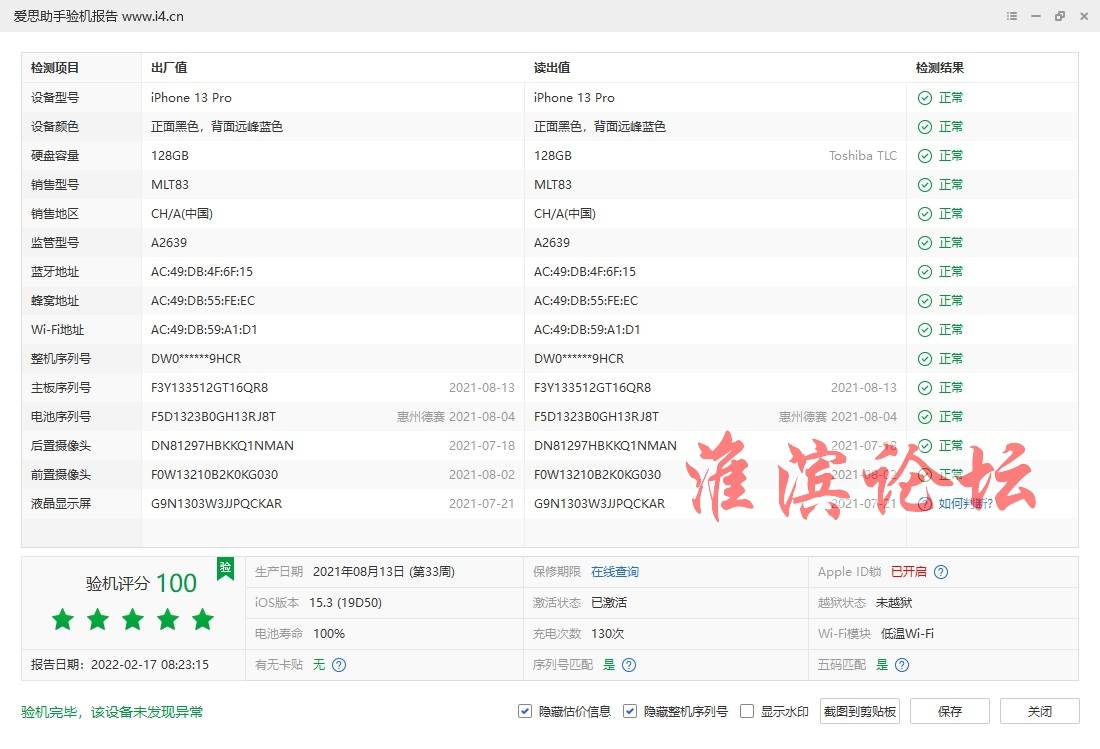
Task: Click the 检测结果 column header
Action: tap(939, 67)
